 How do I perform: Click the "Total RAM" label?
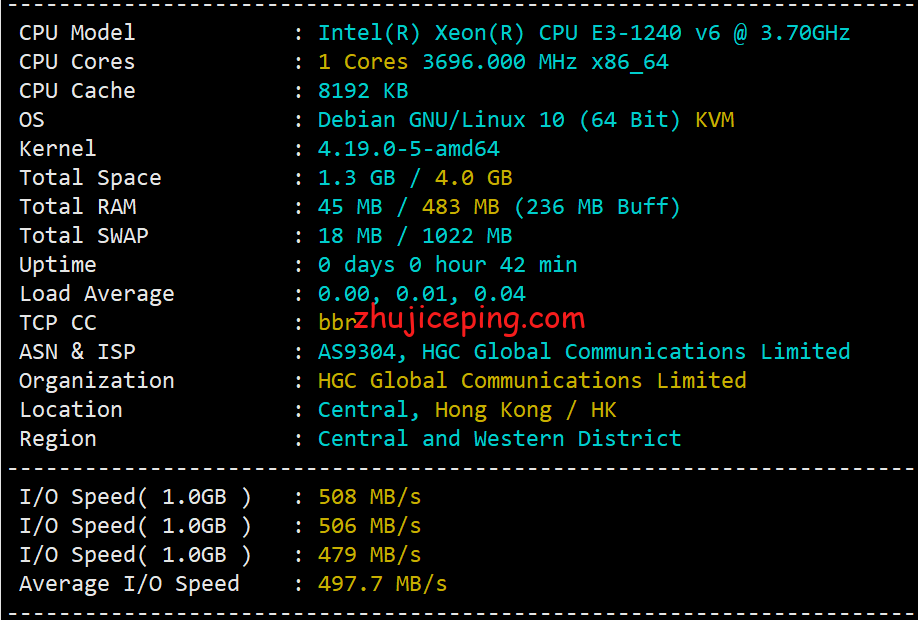[78, 207]
